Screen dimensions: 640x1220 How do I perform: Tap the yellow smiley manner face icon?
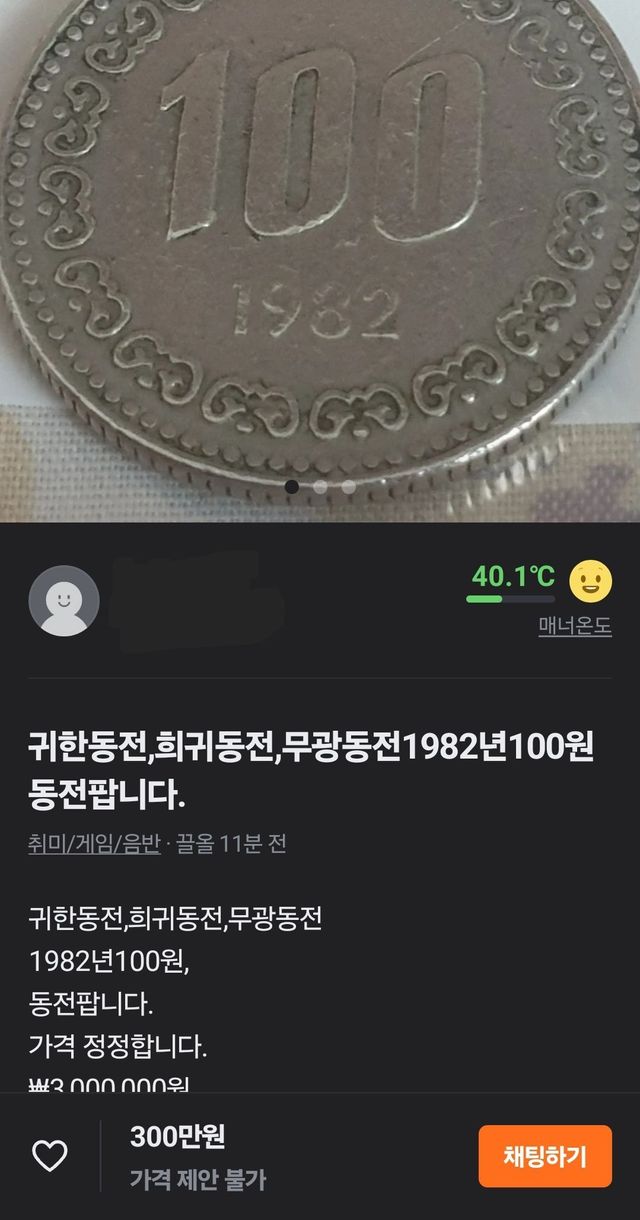click(590, 581)
